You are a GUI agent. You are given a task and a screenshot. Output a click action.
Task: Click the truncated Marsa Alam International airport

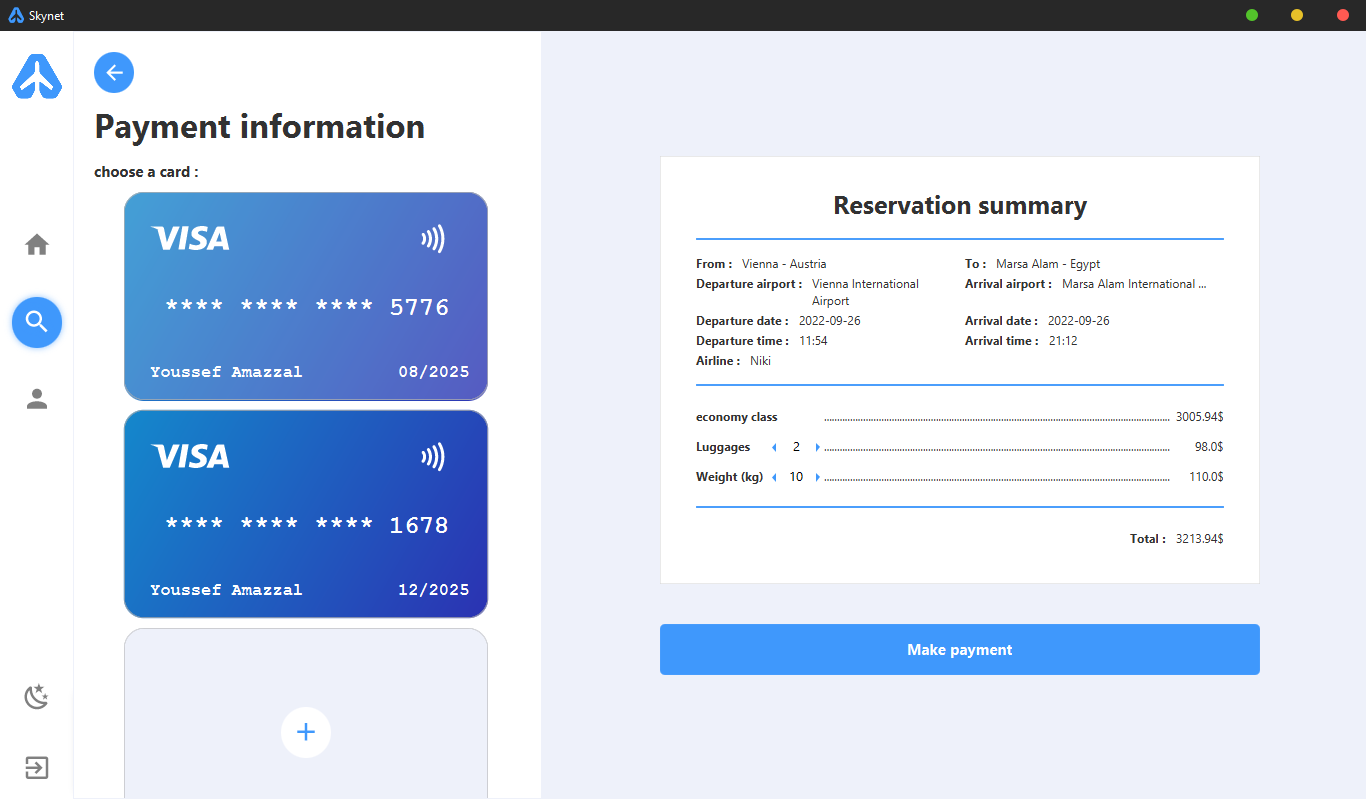(1134, 284)
